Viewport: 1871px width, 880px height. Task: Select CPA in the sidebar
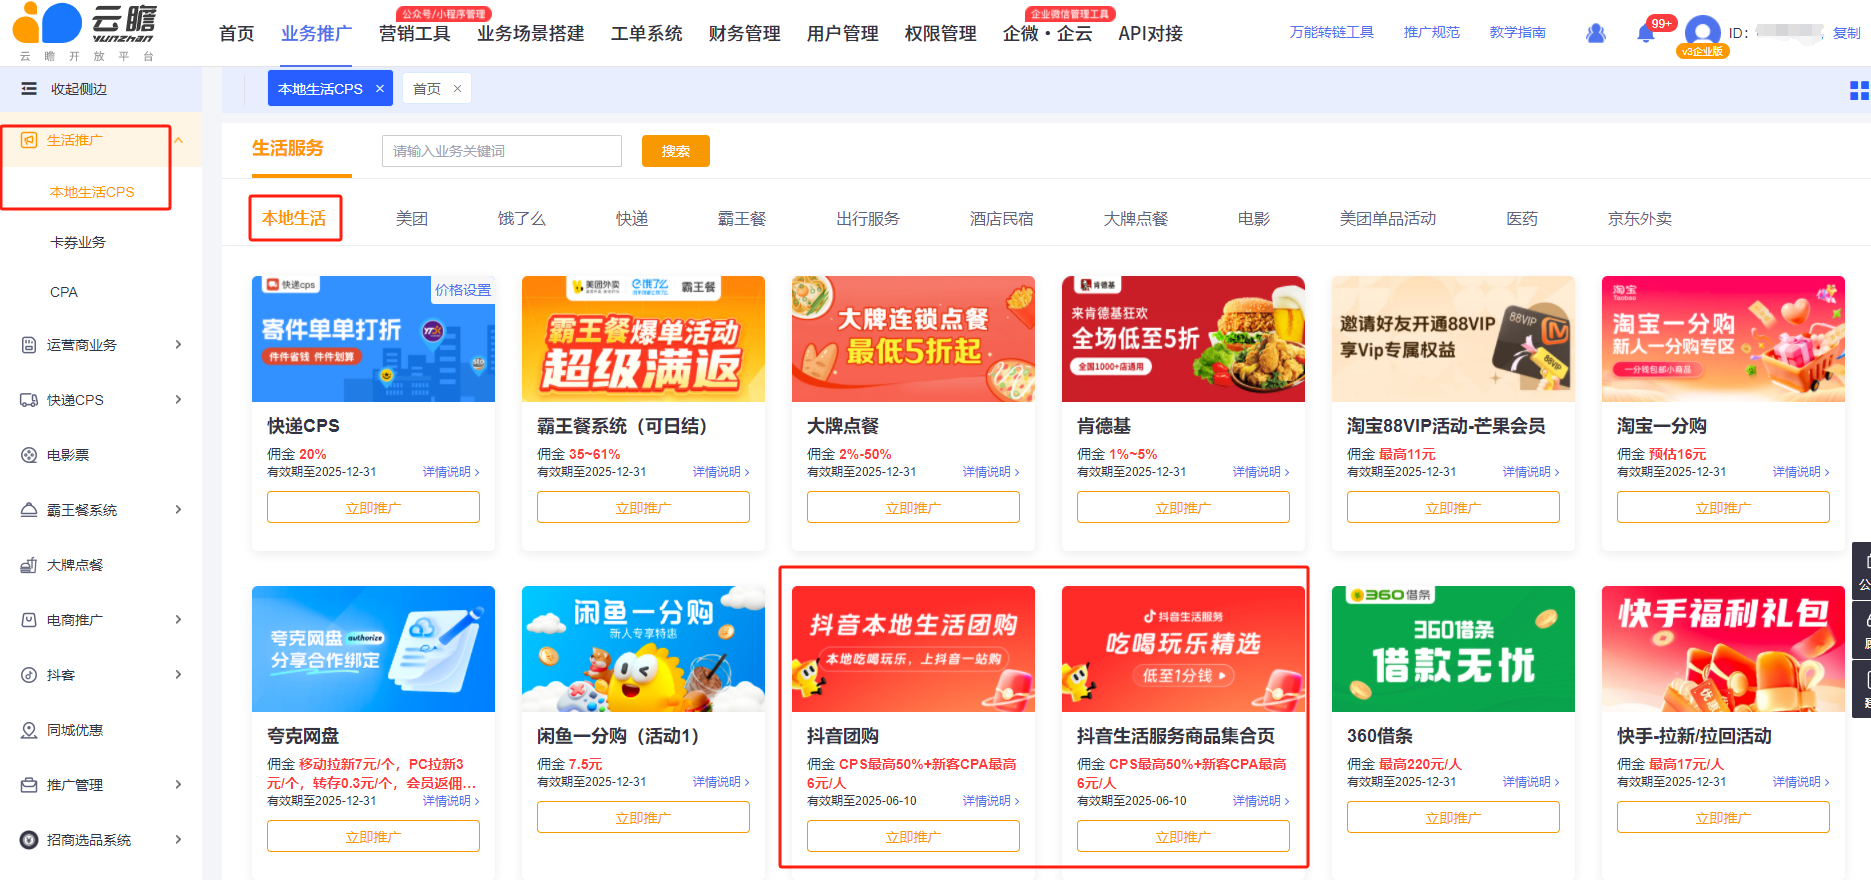pyautogui.click(x=64, y=292)
